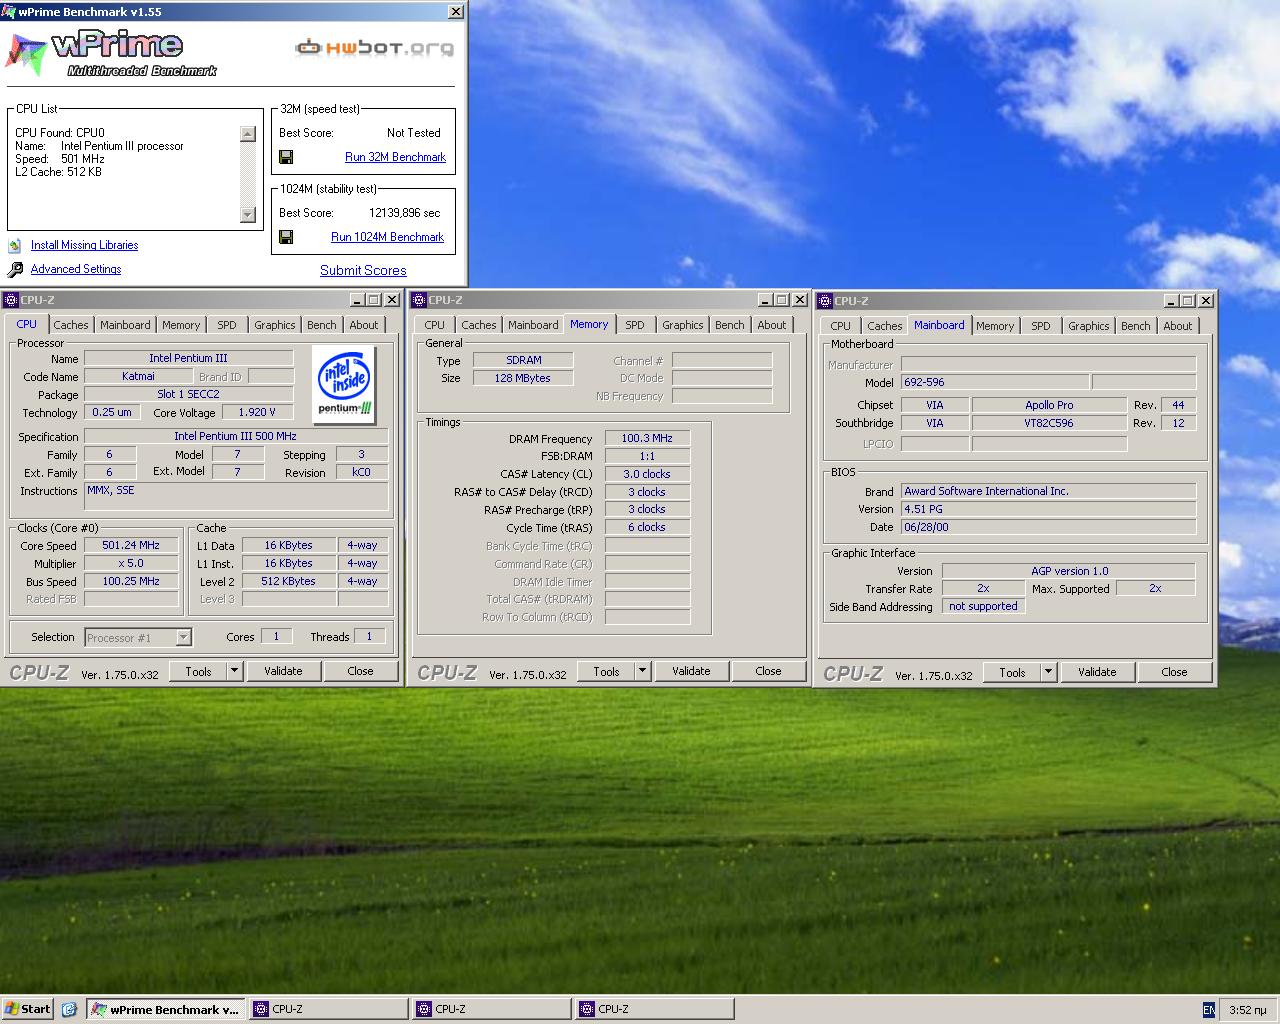1280x1024 pixels.
Task: Run the 1024M Benchmark
Action: 387,237
